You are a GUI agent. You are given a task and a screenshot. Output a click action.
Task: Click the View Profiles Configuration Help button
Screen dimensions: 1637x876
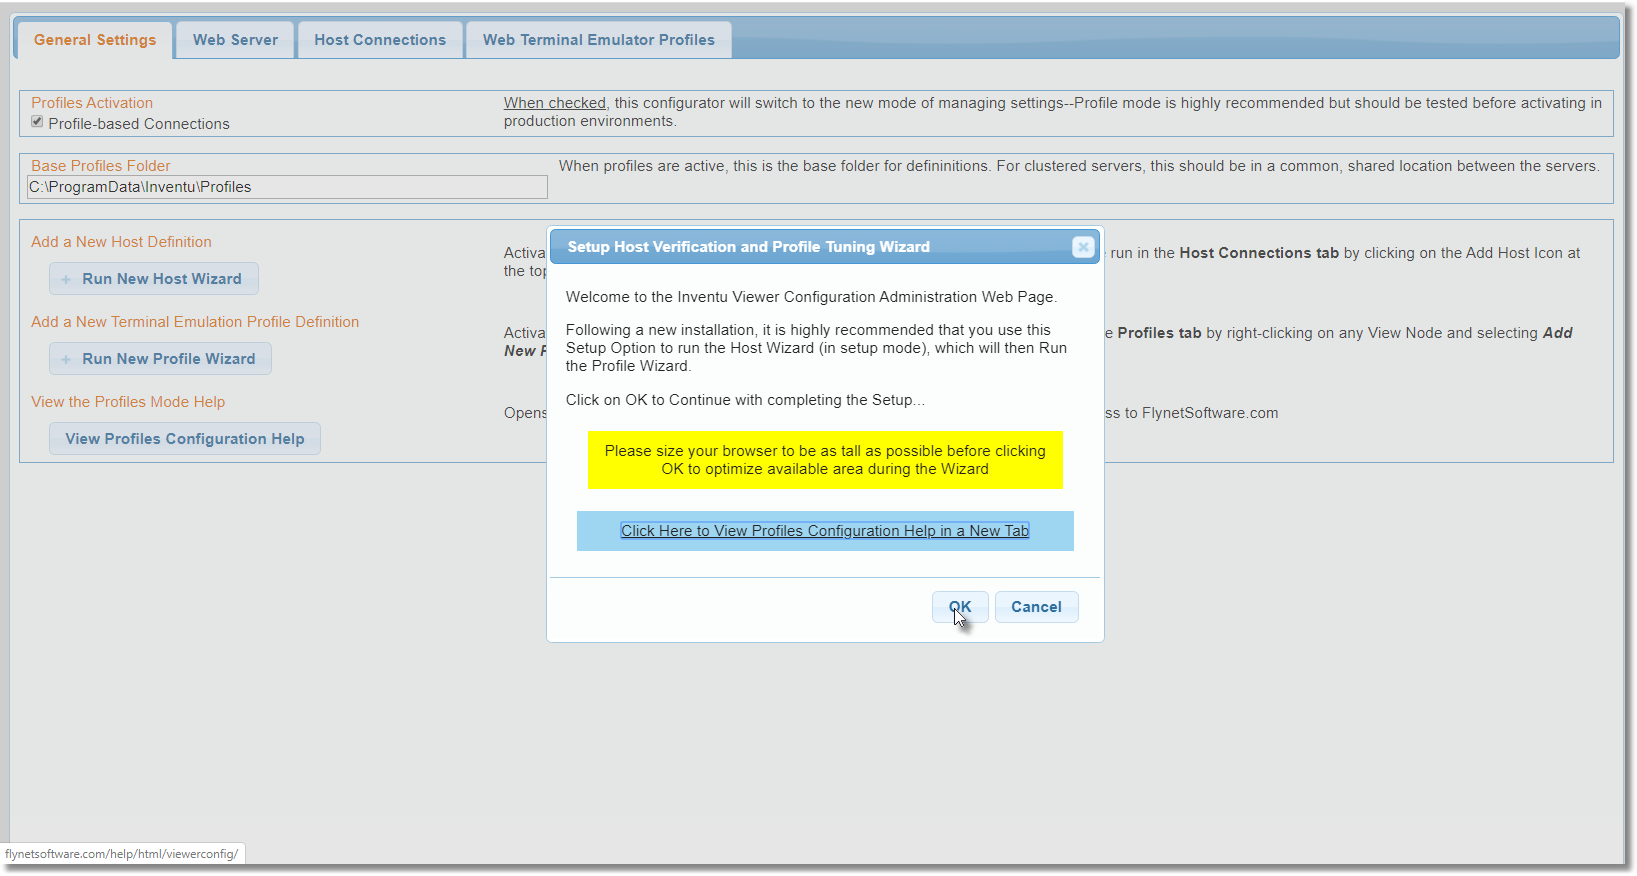click(x=185, y=439)
